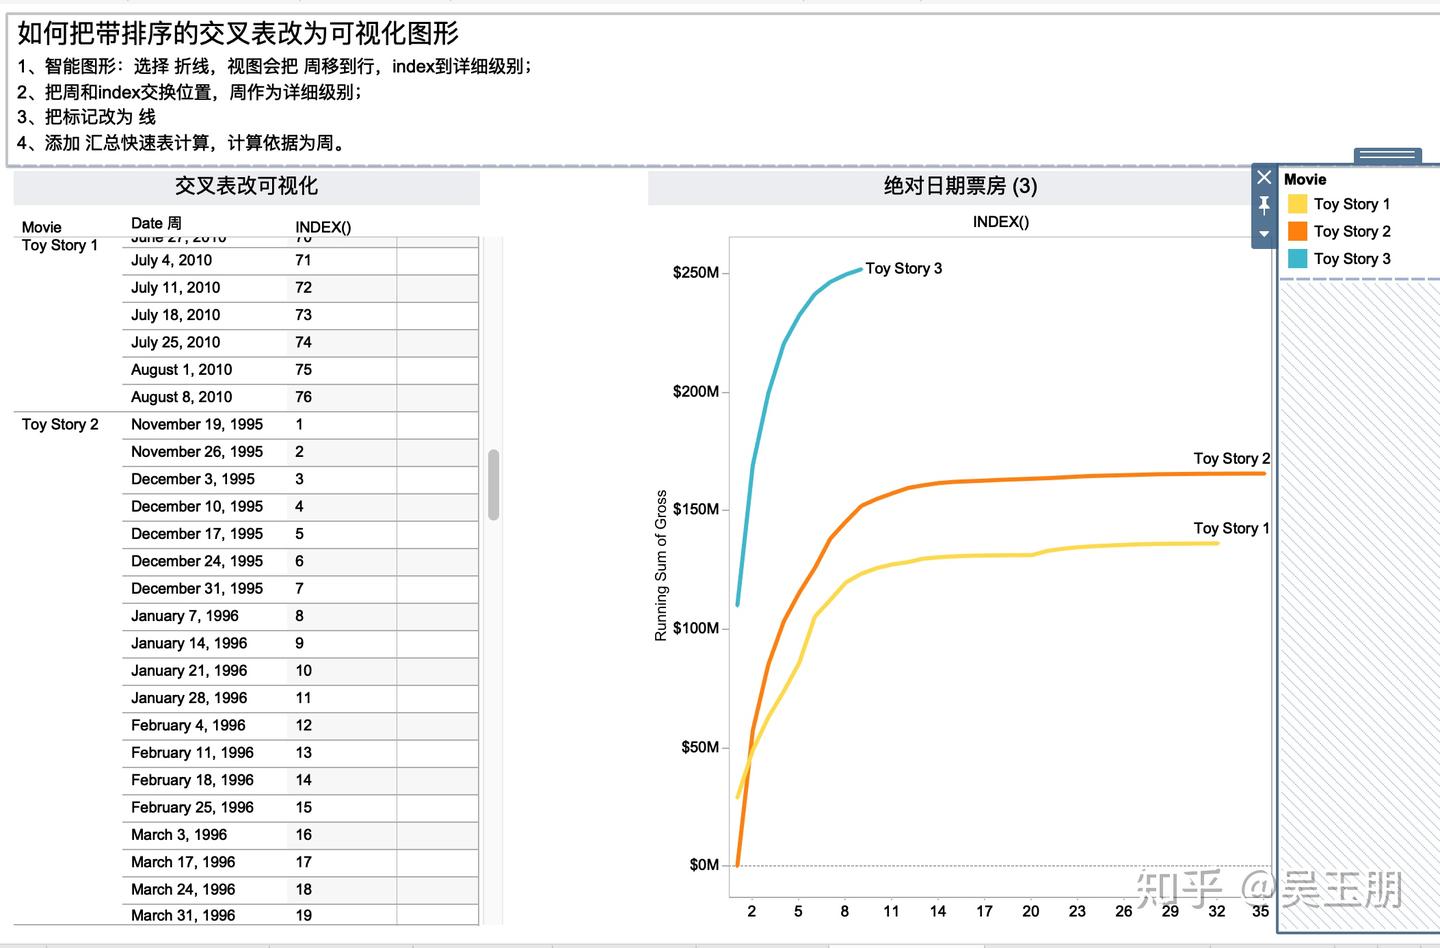Toggle highlight for Toy Story 3 legend entry
This screenshot has width=1440, height=948.
click(1355, 258)
